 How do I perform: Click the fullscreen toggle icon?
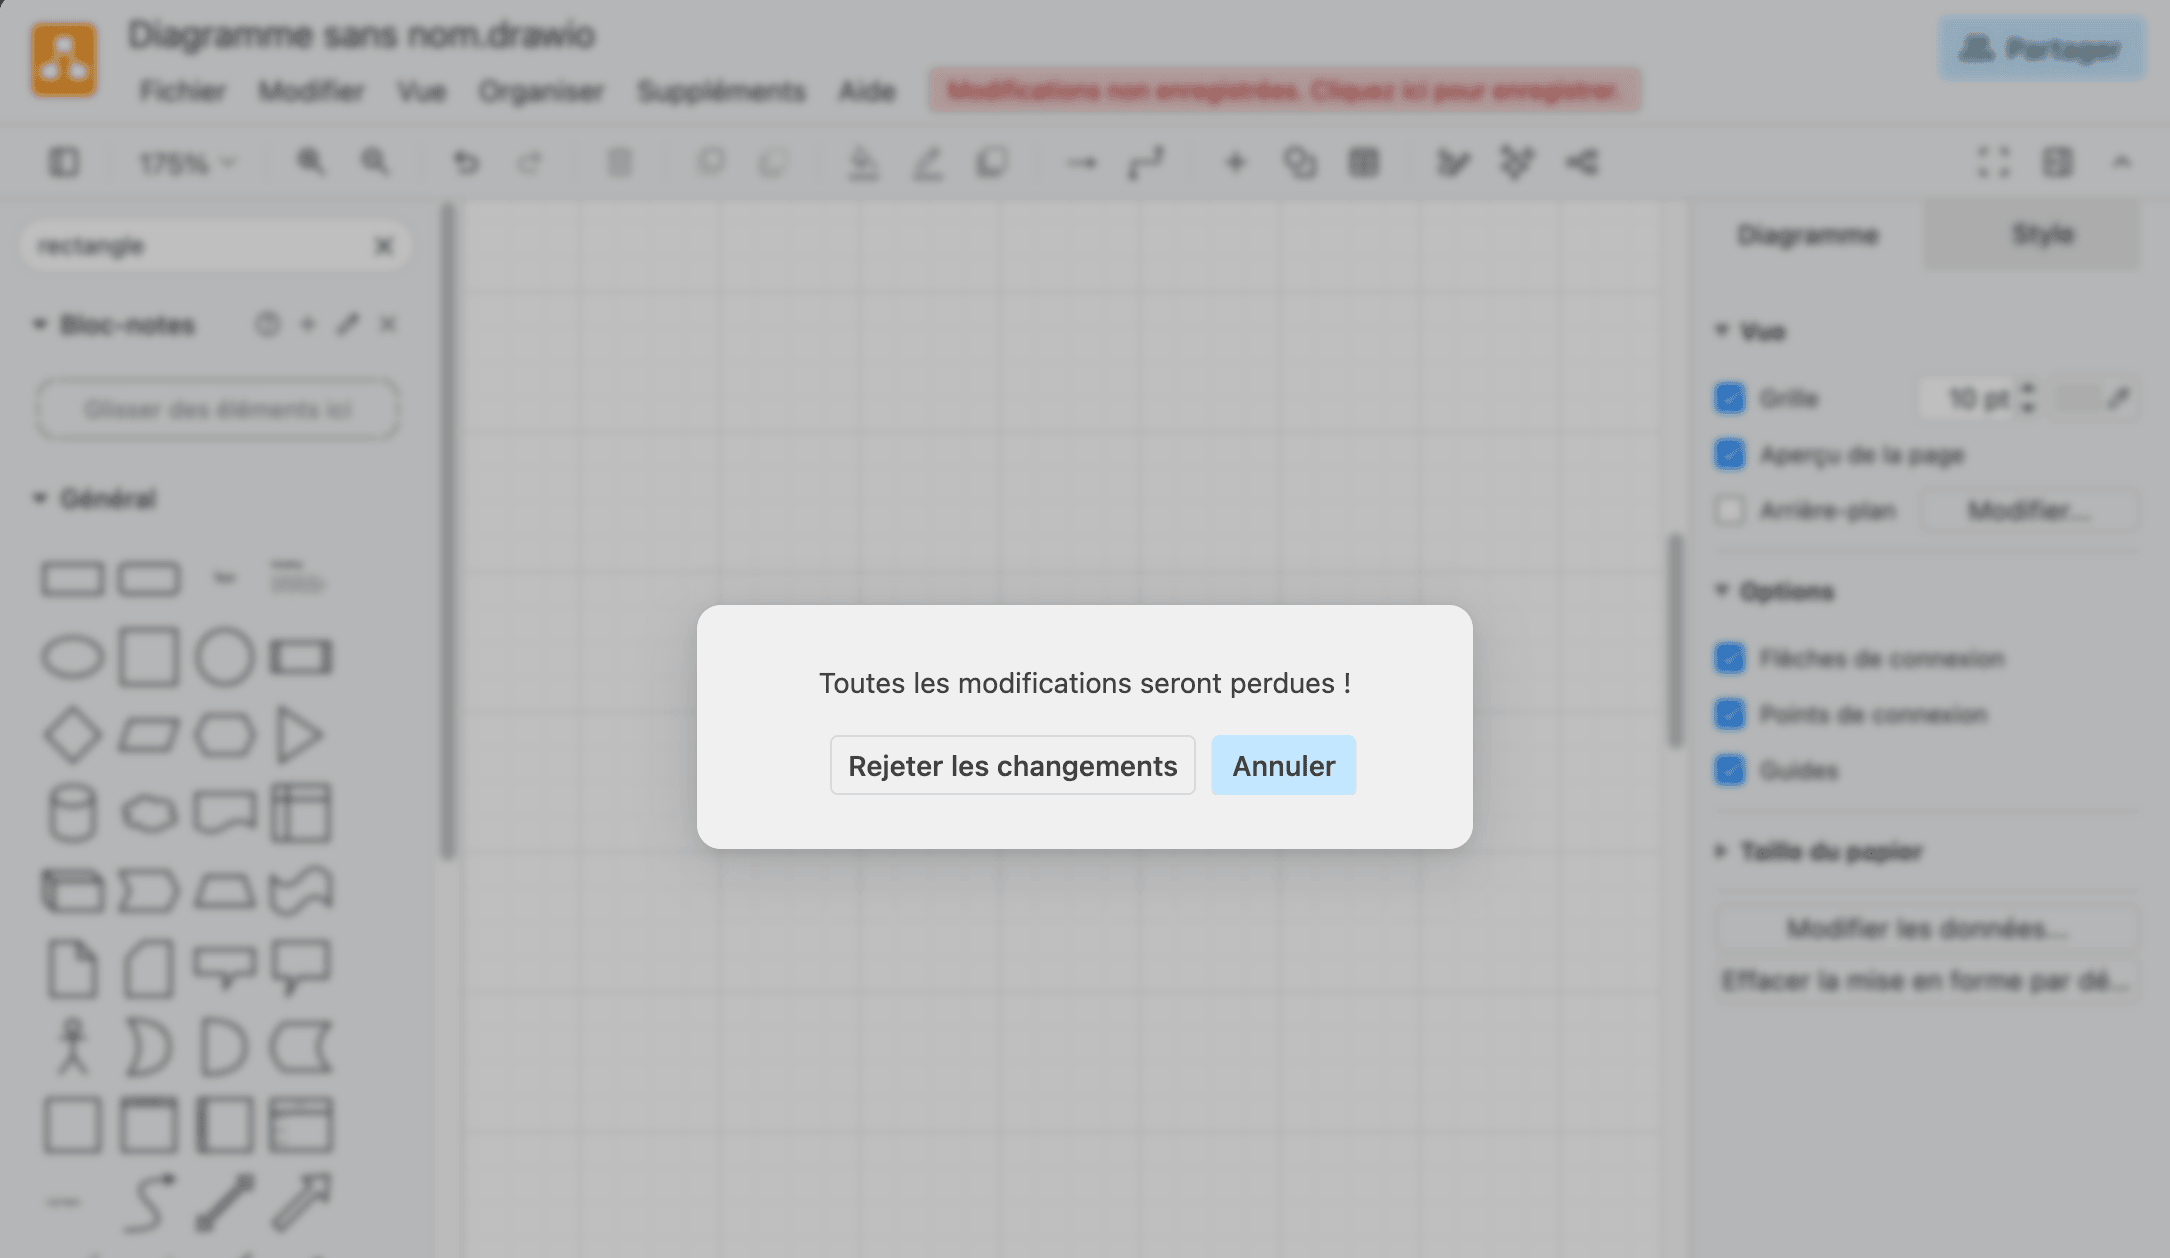(1994, 162)
